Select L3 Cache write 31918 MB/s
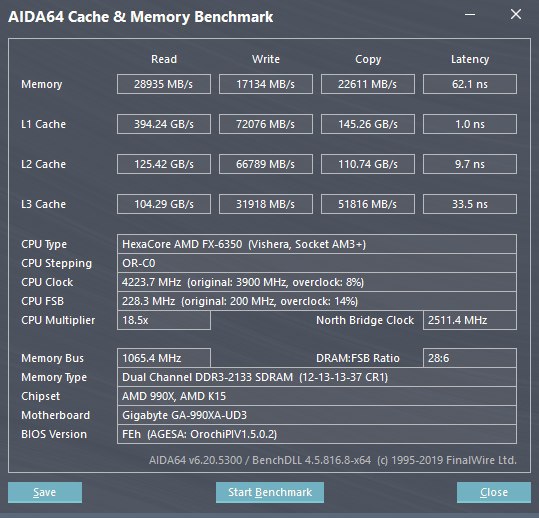 [x=266, y=204]
